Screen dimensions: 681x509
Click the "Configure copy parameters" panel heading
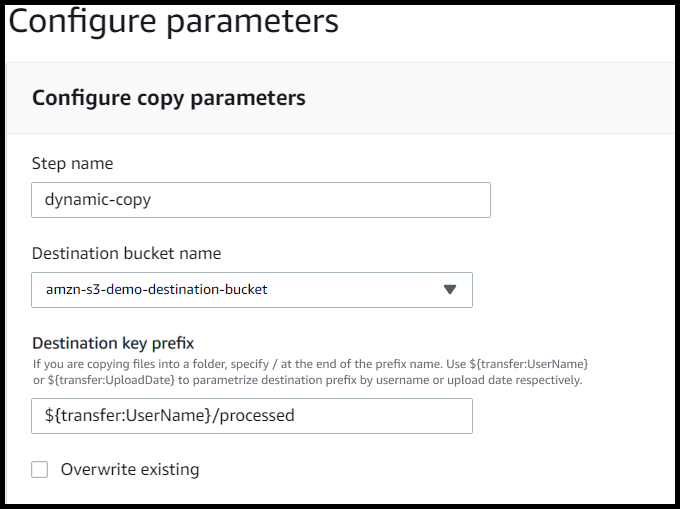(168, 98)
